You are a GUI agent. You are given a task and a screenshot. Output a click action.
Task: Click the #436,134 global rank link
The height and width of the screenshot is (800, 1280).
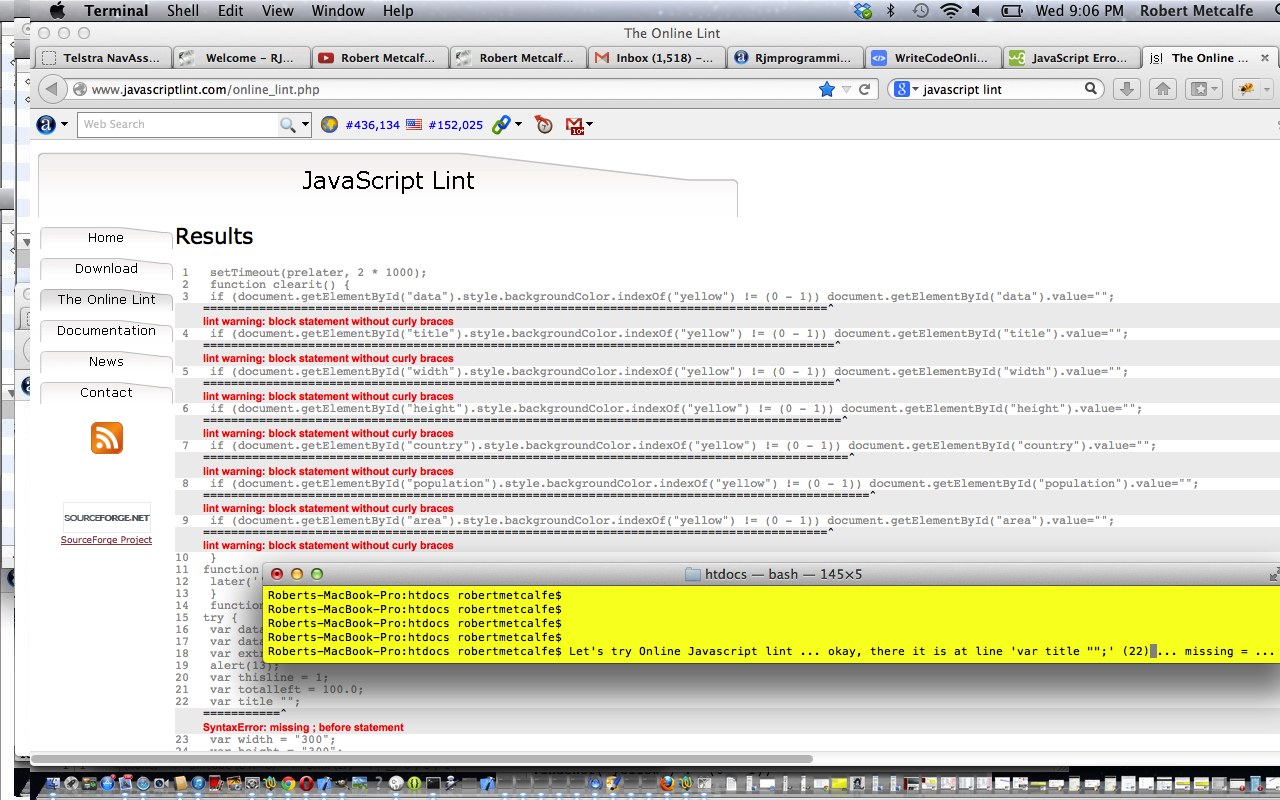pos(372,125)
